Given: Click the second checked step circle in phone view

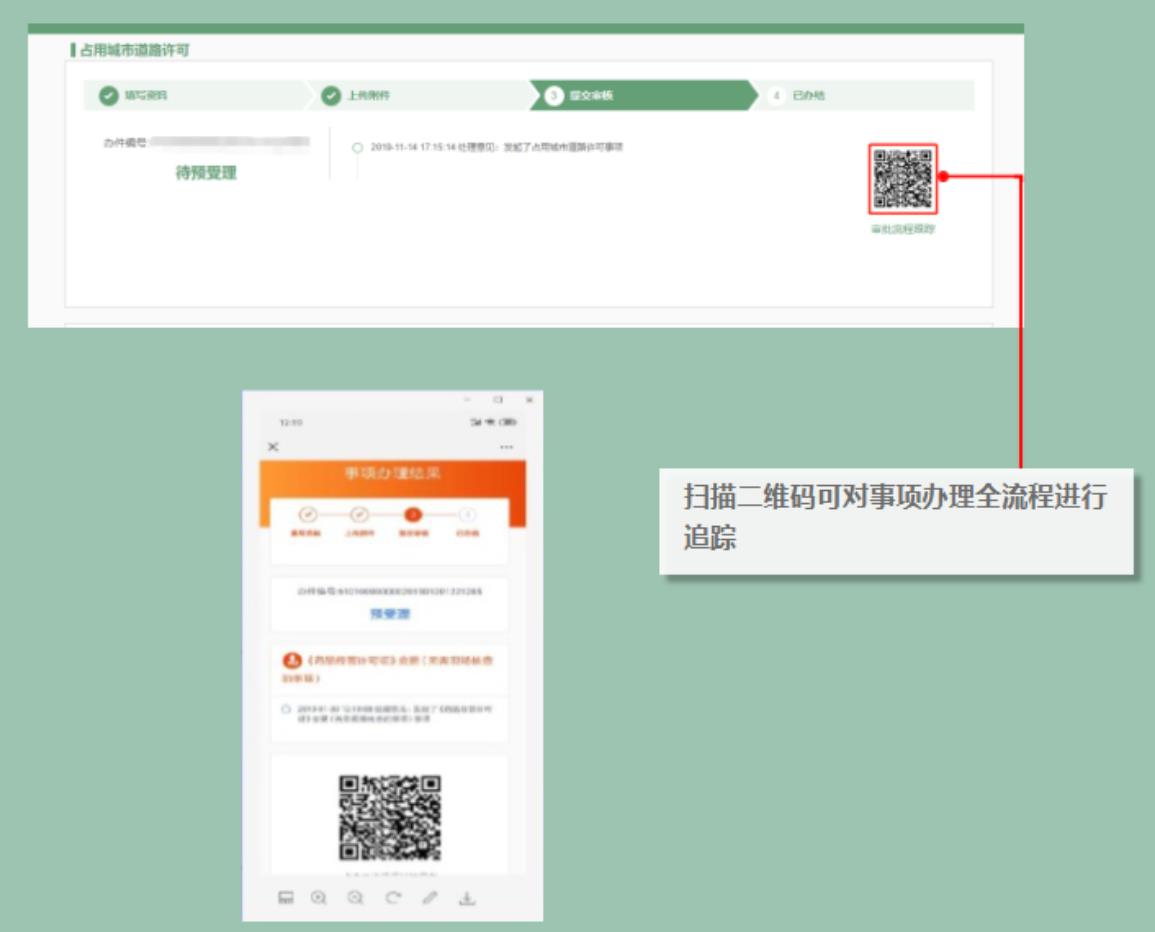Looking at the screenshot, I should click(359, 514).
